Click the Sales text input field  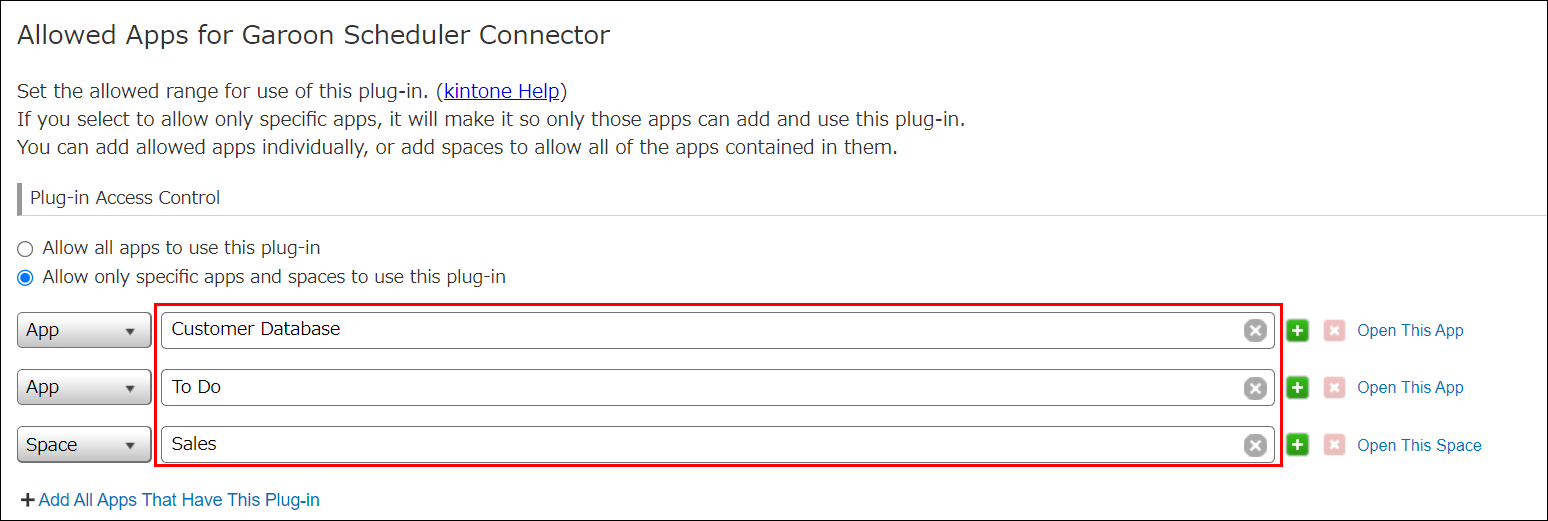click(x=700, y=445)
